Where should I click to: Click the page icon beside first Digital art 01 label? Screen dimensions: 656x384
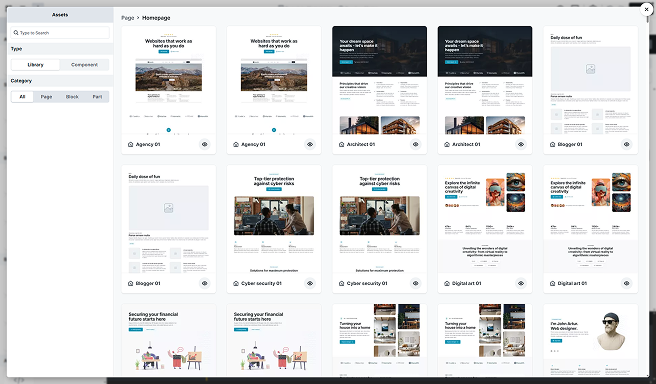click(447, 283)
